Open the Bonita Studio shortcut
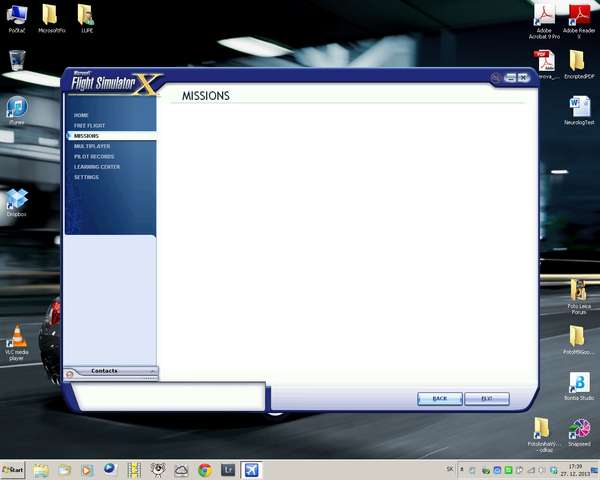The width and height of the screenshot is (600, 480). tap(579, 387)
